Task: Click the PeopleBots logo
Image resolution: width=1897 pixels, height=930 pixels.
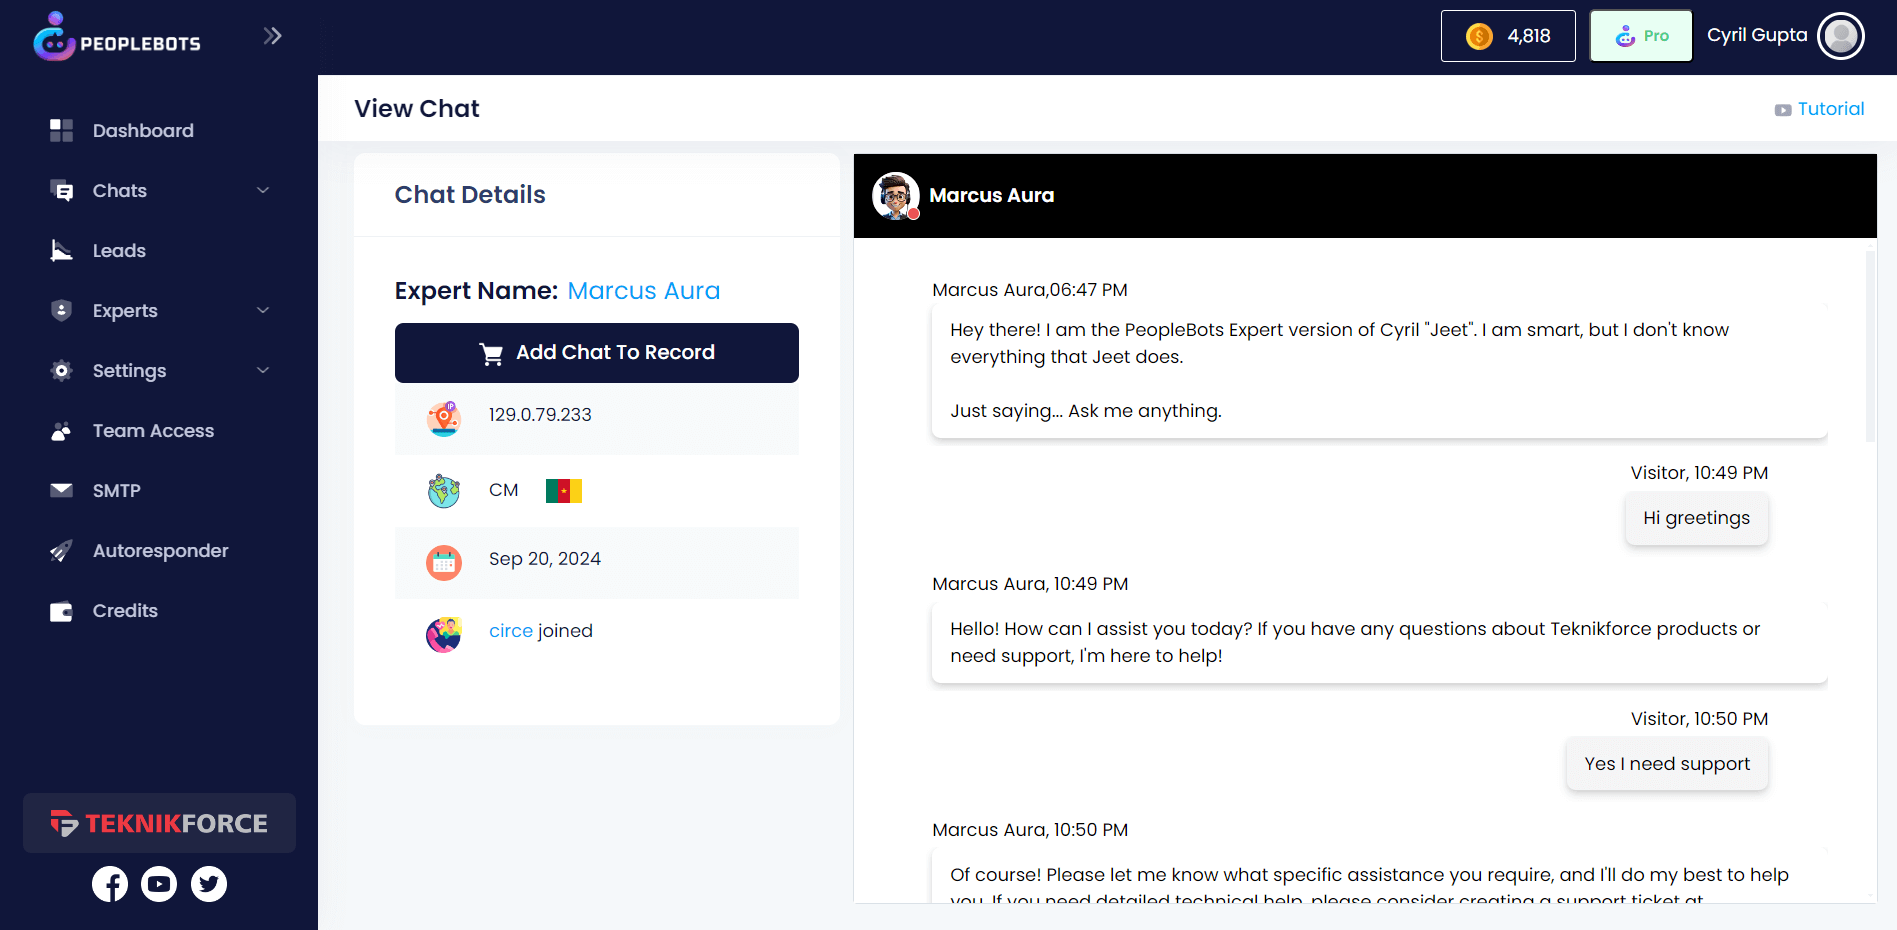Action: pos(117,38)
